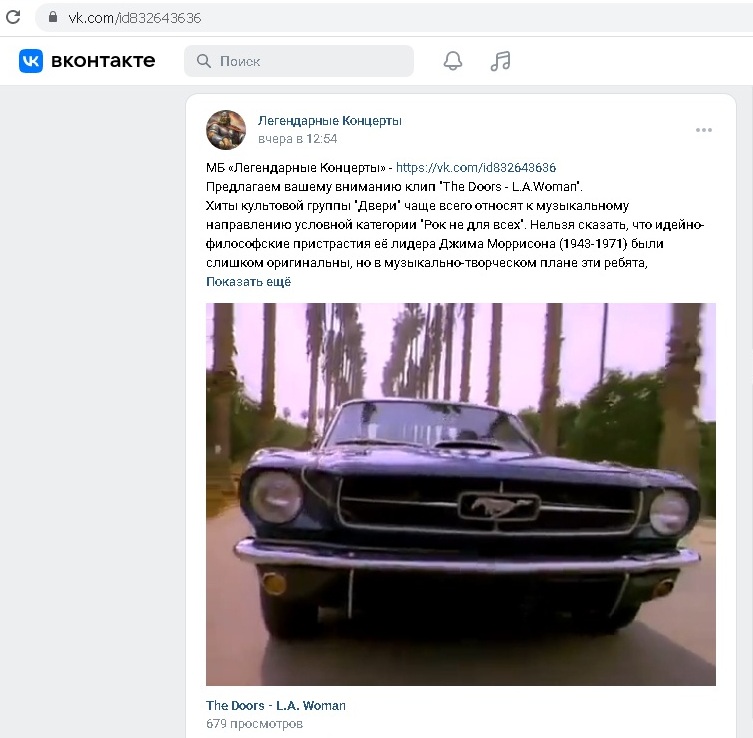Click the ВКОНТАКТЕ wordmark
This screenshot has height=738, width=753.
(x=103, y=61)
